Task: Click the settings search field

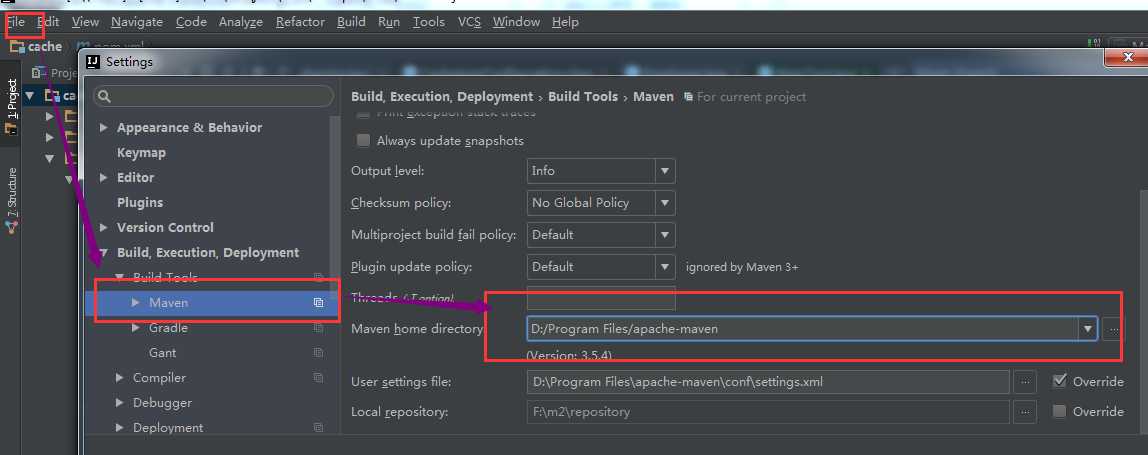Action: (214, 96)
